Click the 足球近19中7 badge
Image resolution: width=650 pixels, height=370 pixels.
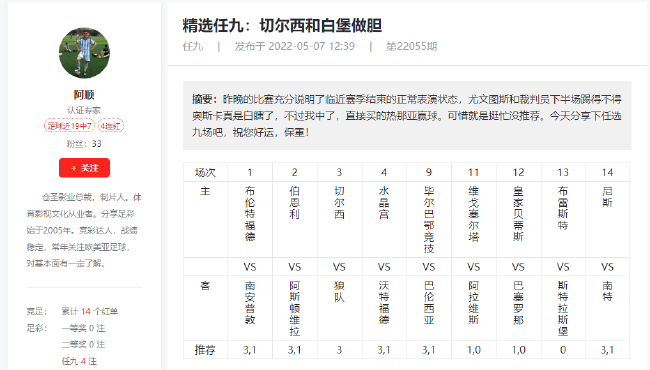coord(69,126)
